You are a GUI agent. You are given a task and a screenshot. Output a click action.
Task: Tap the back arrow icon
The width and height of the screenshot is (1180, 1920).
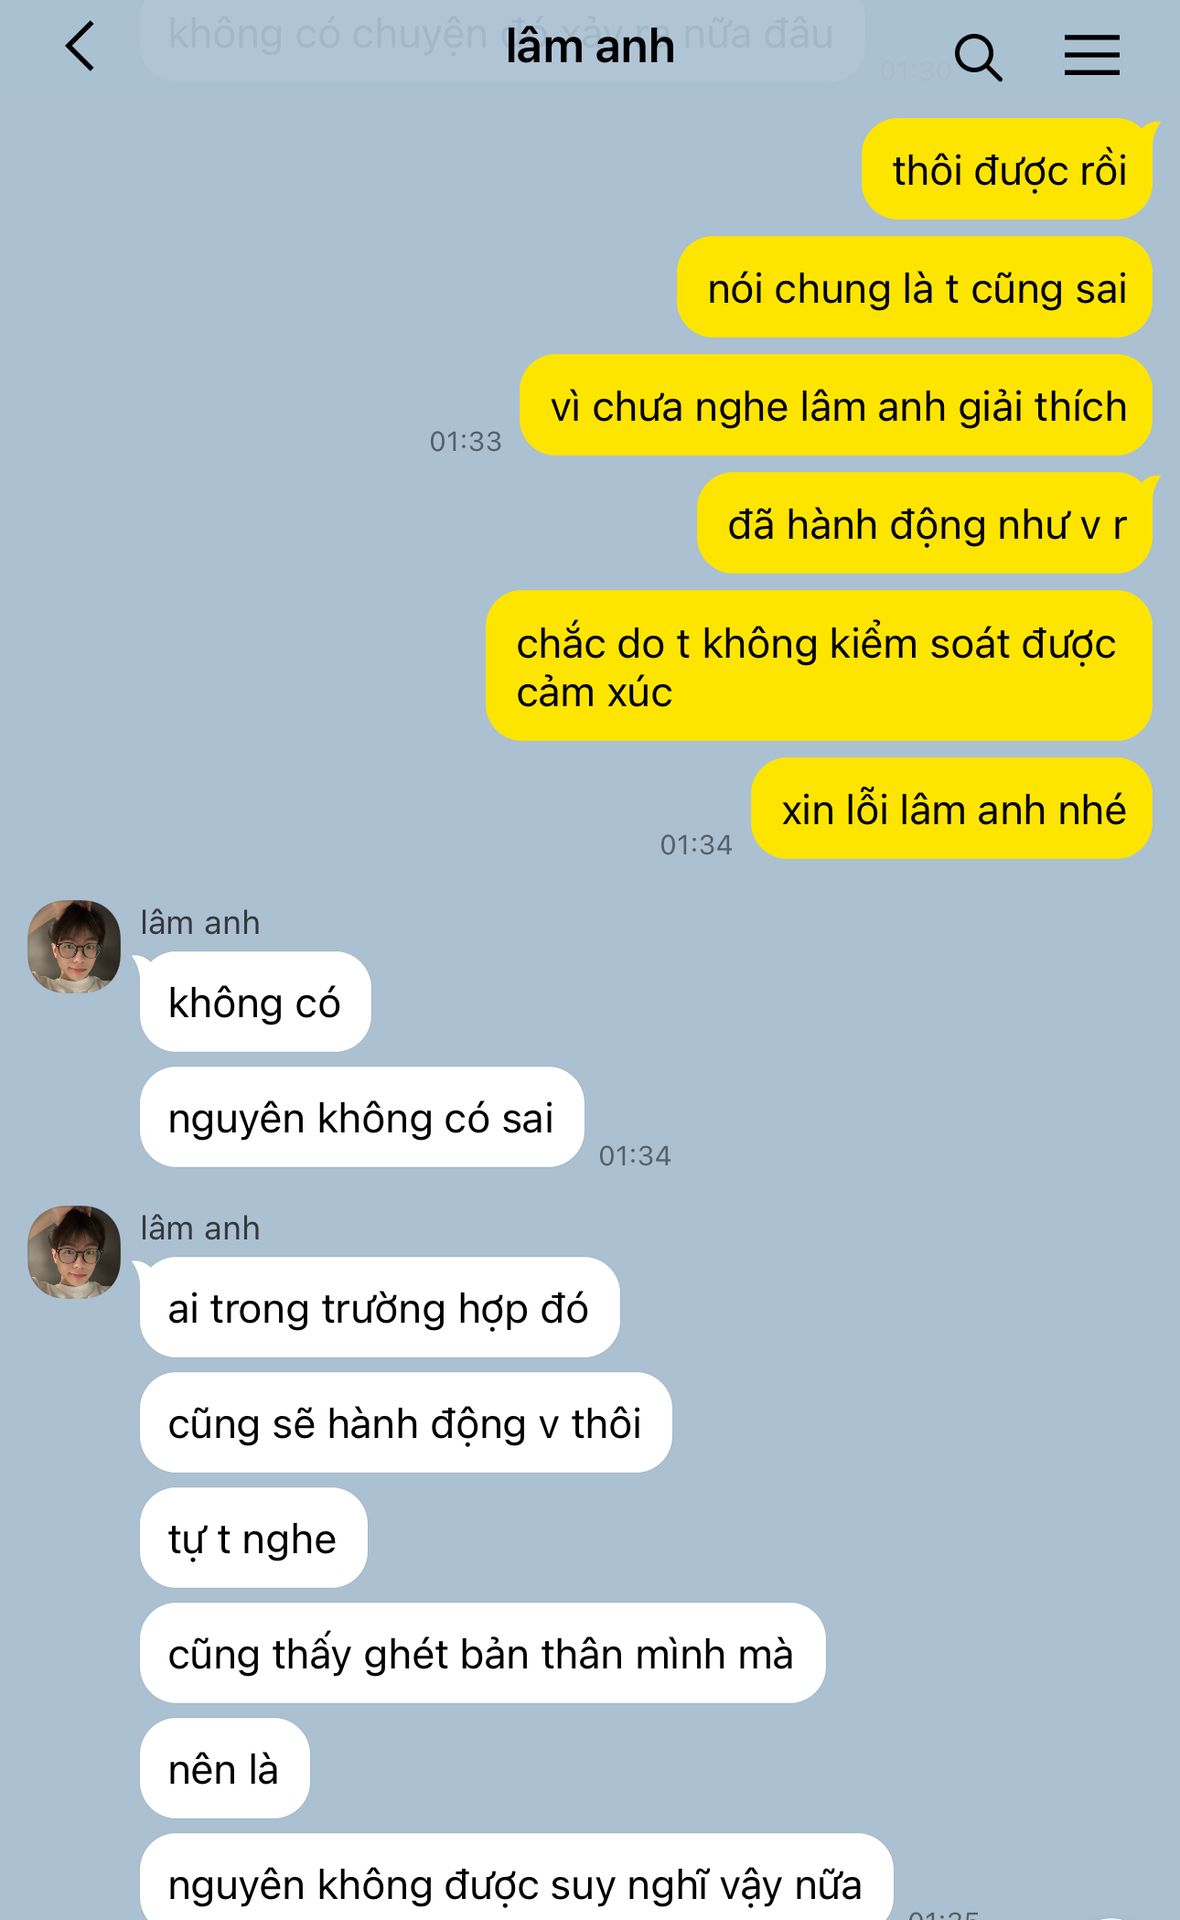point(80,47)
